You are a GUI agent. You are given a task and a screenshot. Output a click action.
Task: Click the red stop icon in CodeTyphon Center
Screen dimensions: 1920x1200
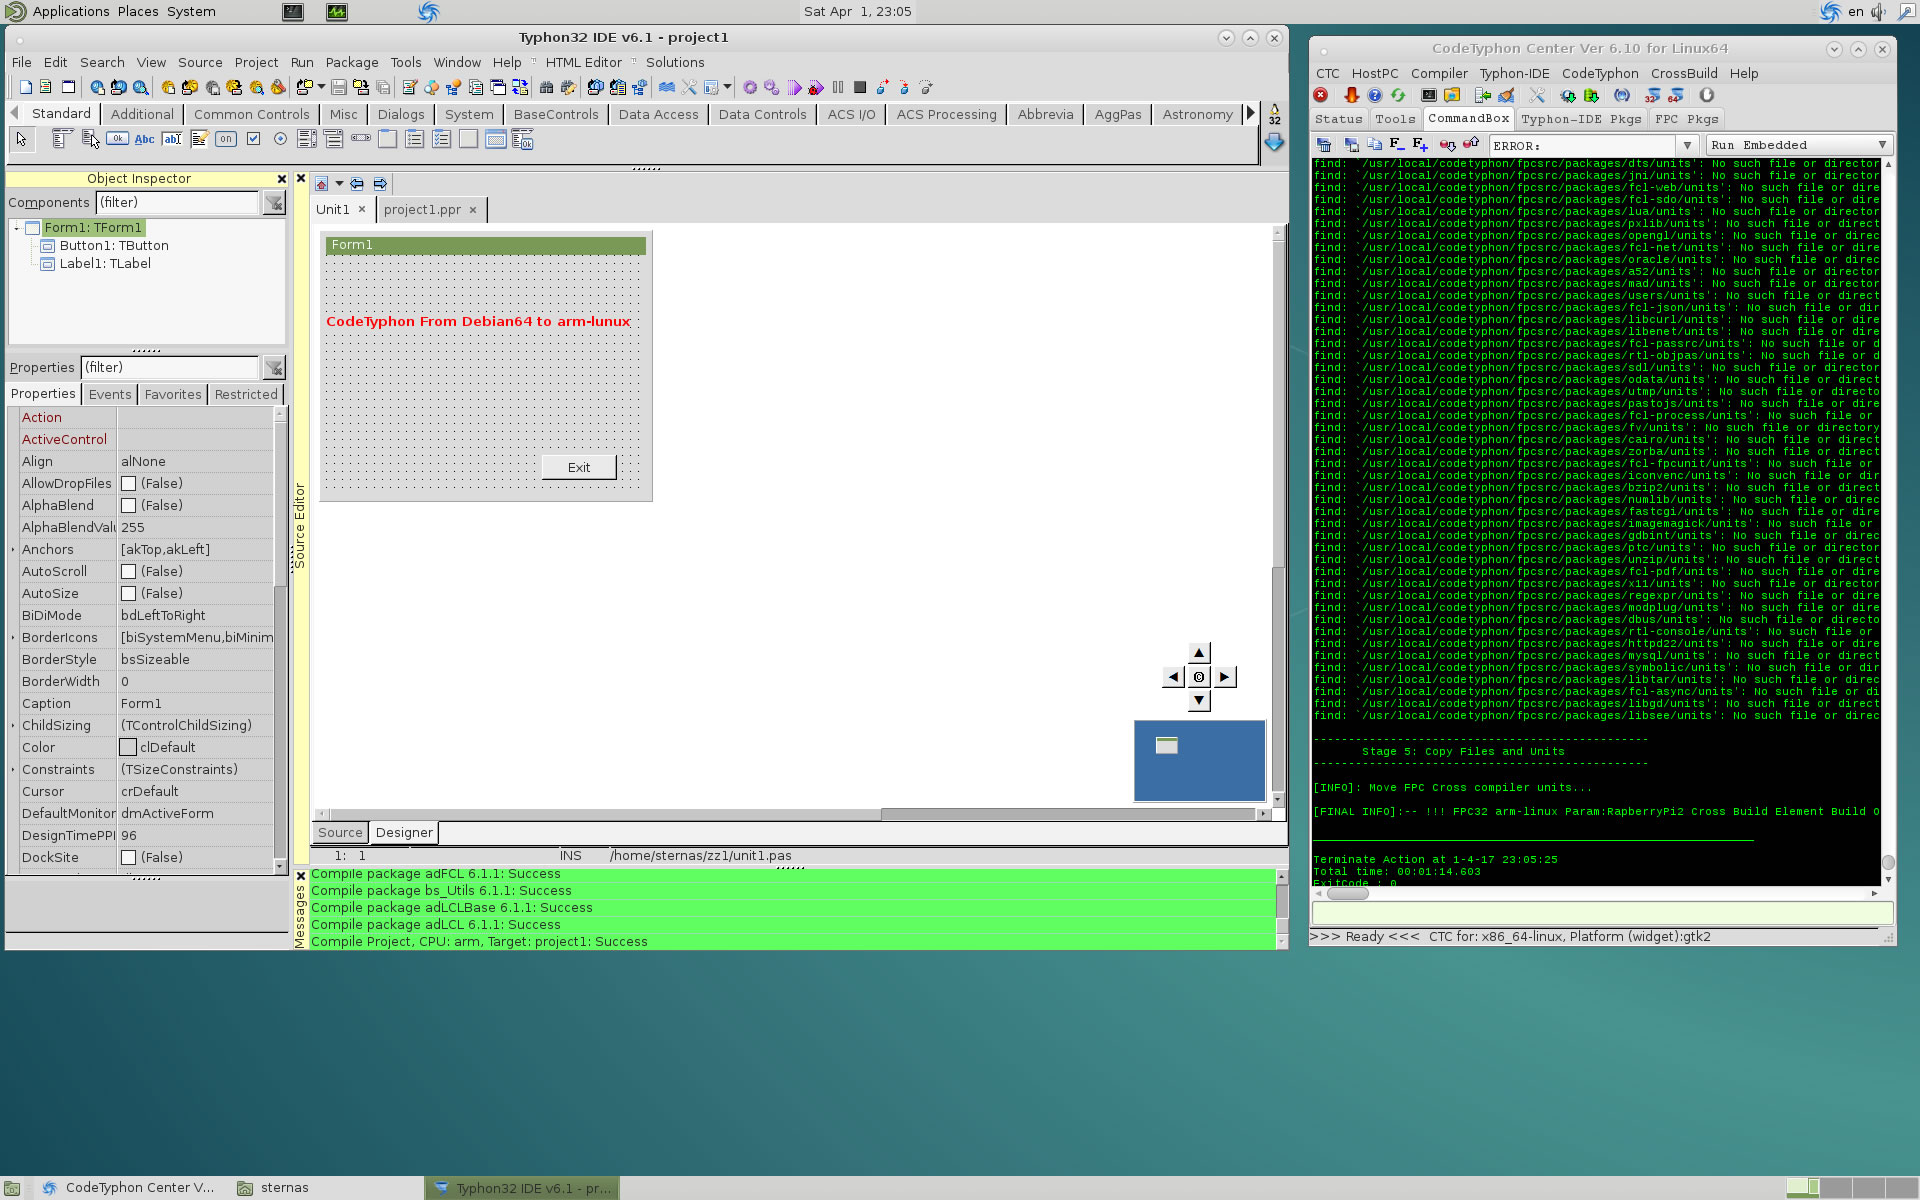pyautogui.click(x=1320, y=95)
